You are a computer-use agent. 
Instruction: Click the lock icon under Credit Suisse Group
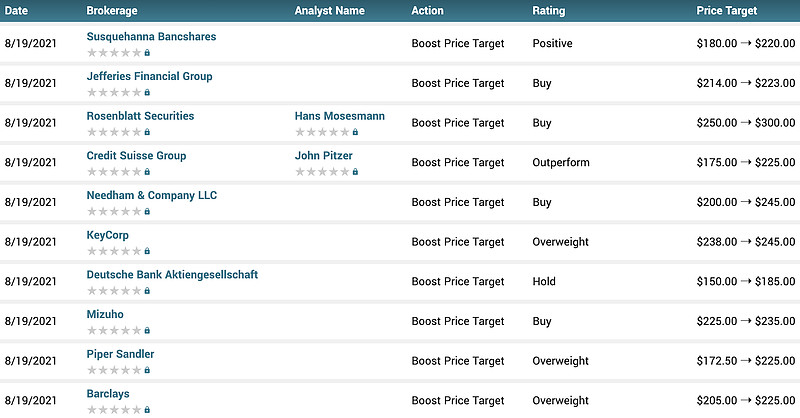[x=147, y=171]
